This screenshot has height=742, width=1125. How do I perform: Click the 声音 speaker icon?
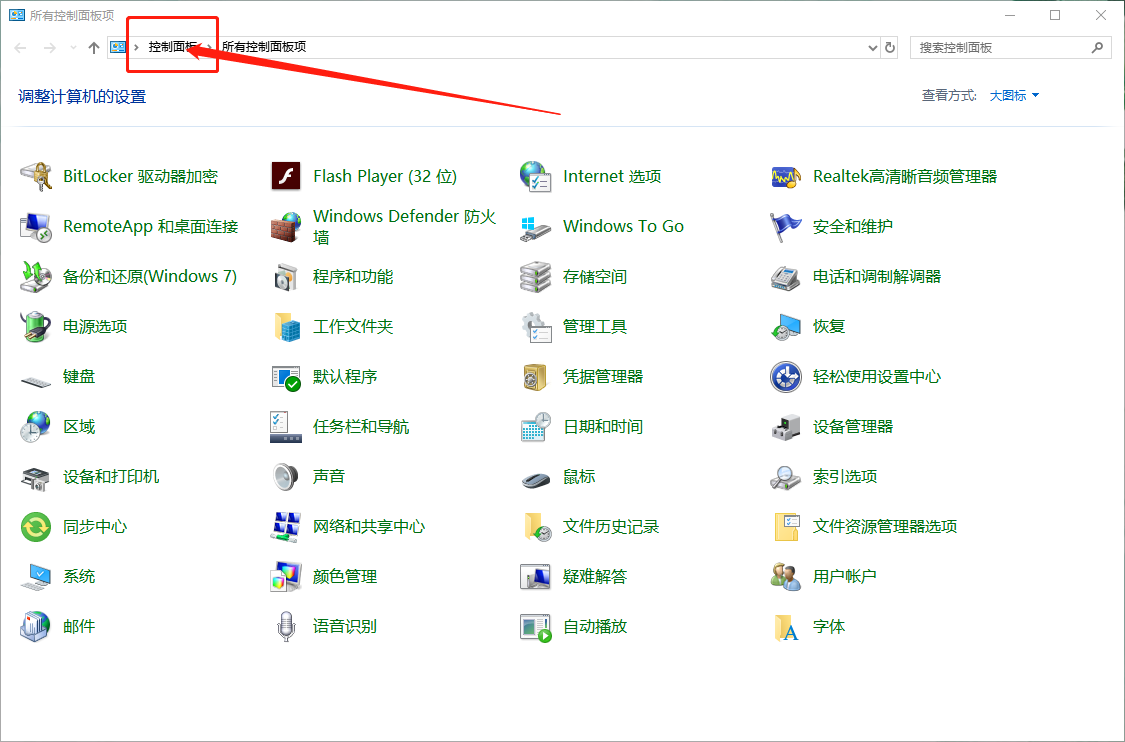[286, 477]
